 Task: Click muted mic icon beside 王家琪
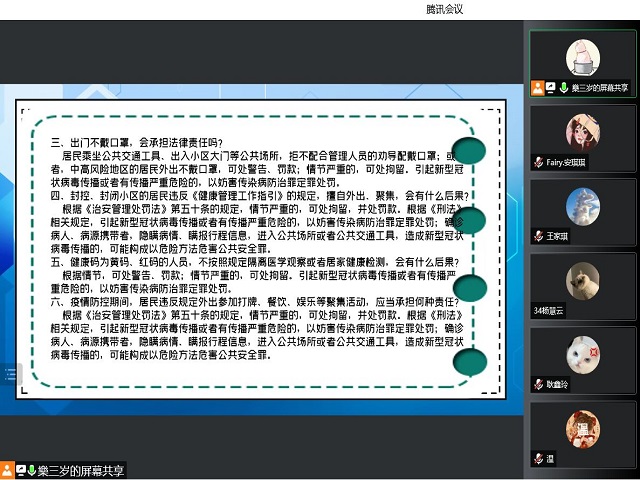tap(539, 236)
